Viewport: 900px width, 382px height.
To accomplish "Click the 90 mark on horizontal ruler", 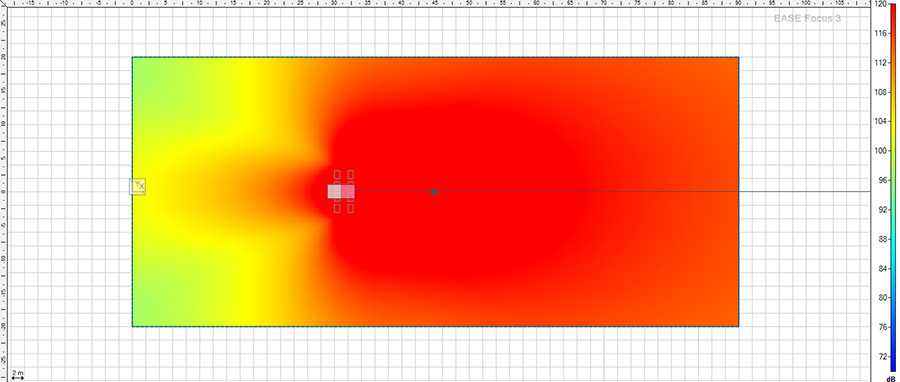I will pos(739,3).
